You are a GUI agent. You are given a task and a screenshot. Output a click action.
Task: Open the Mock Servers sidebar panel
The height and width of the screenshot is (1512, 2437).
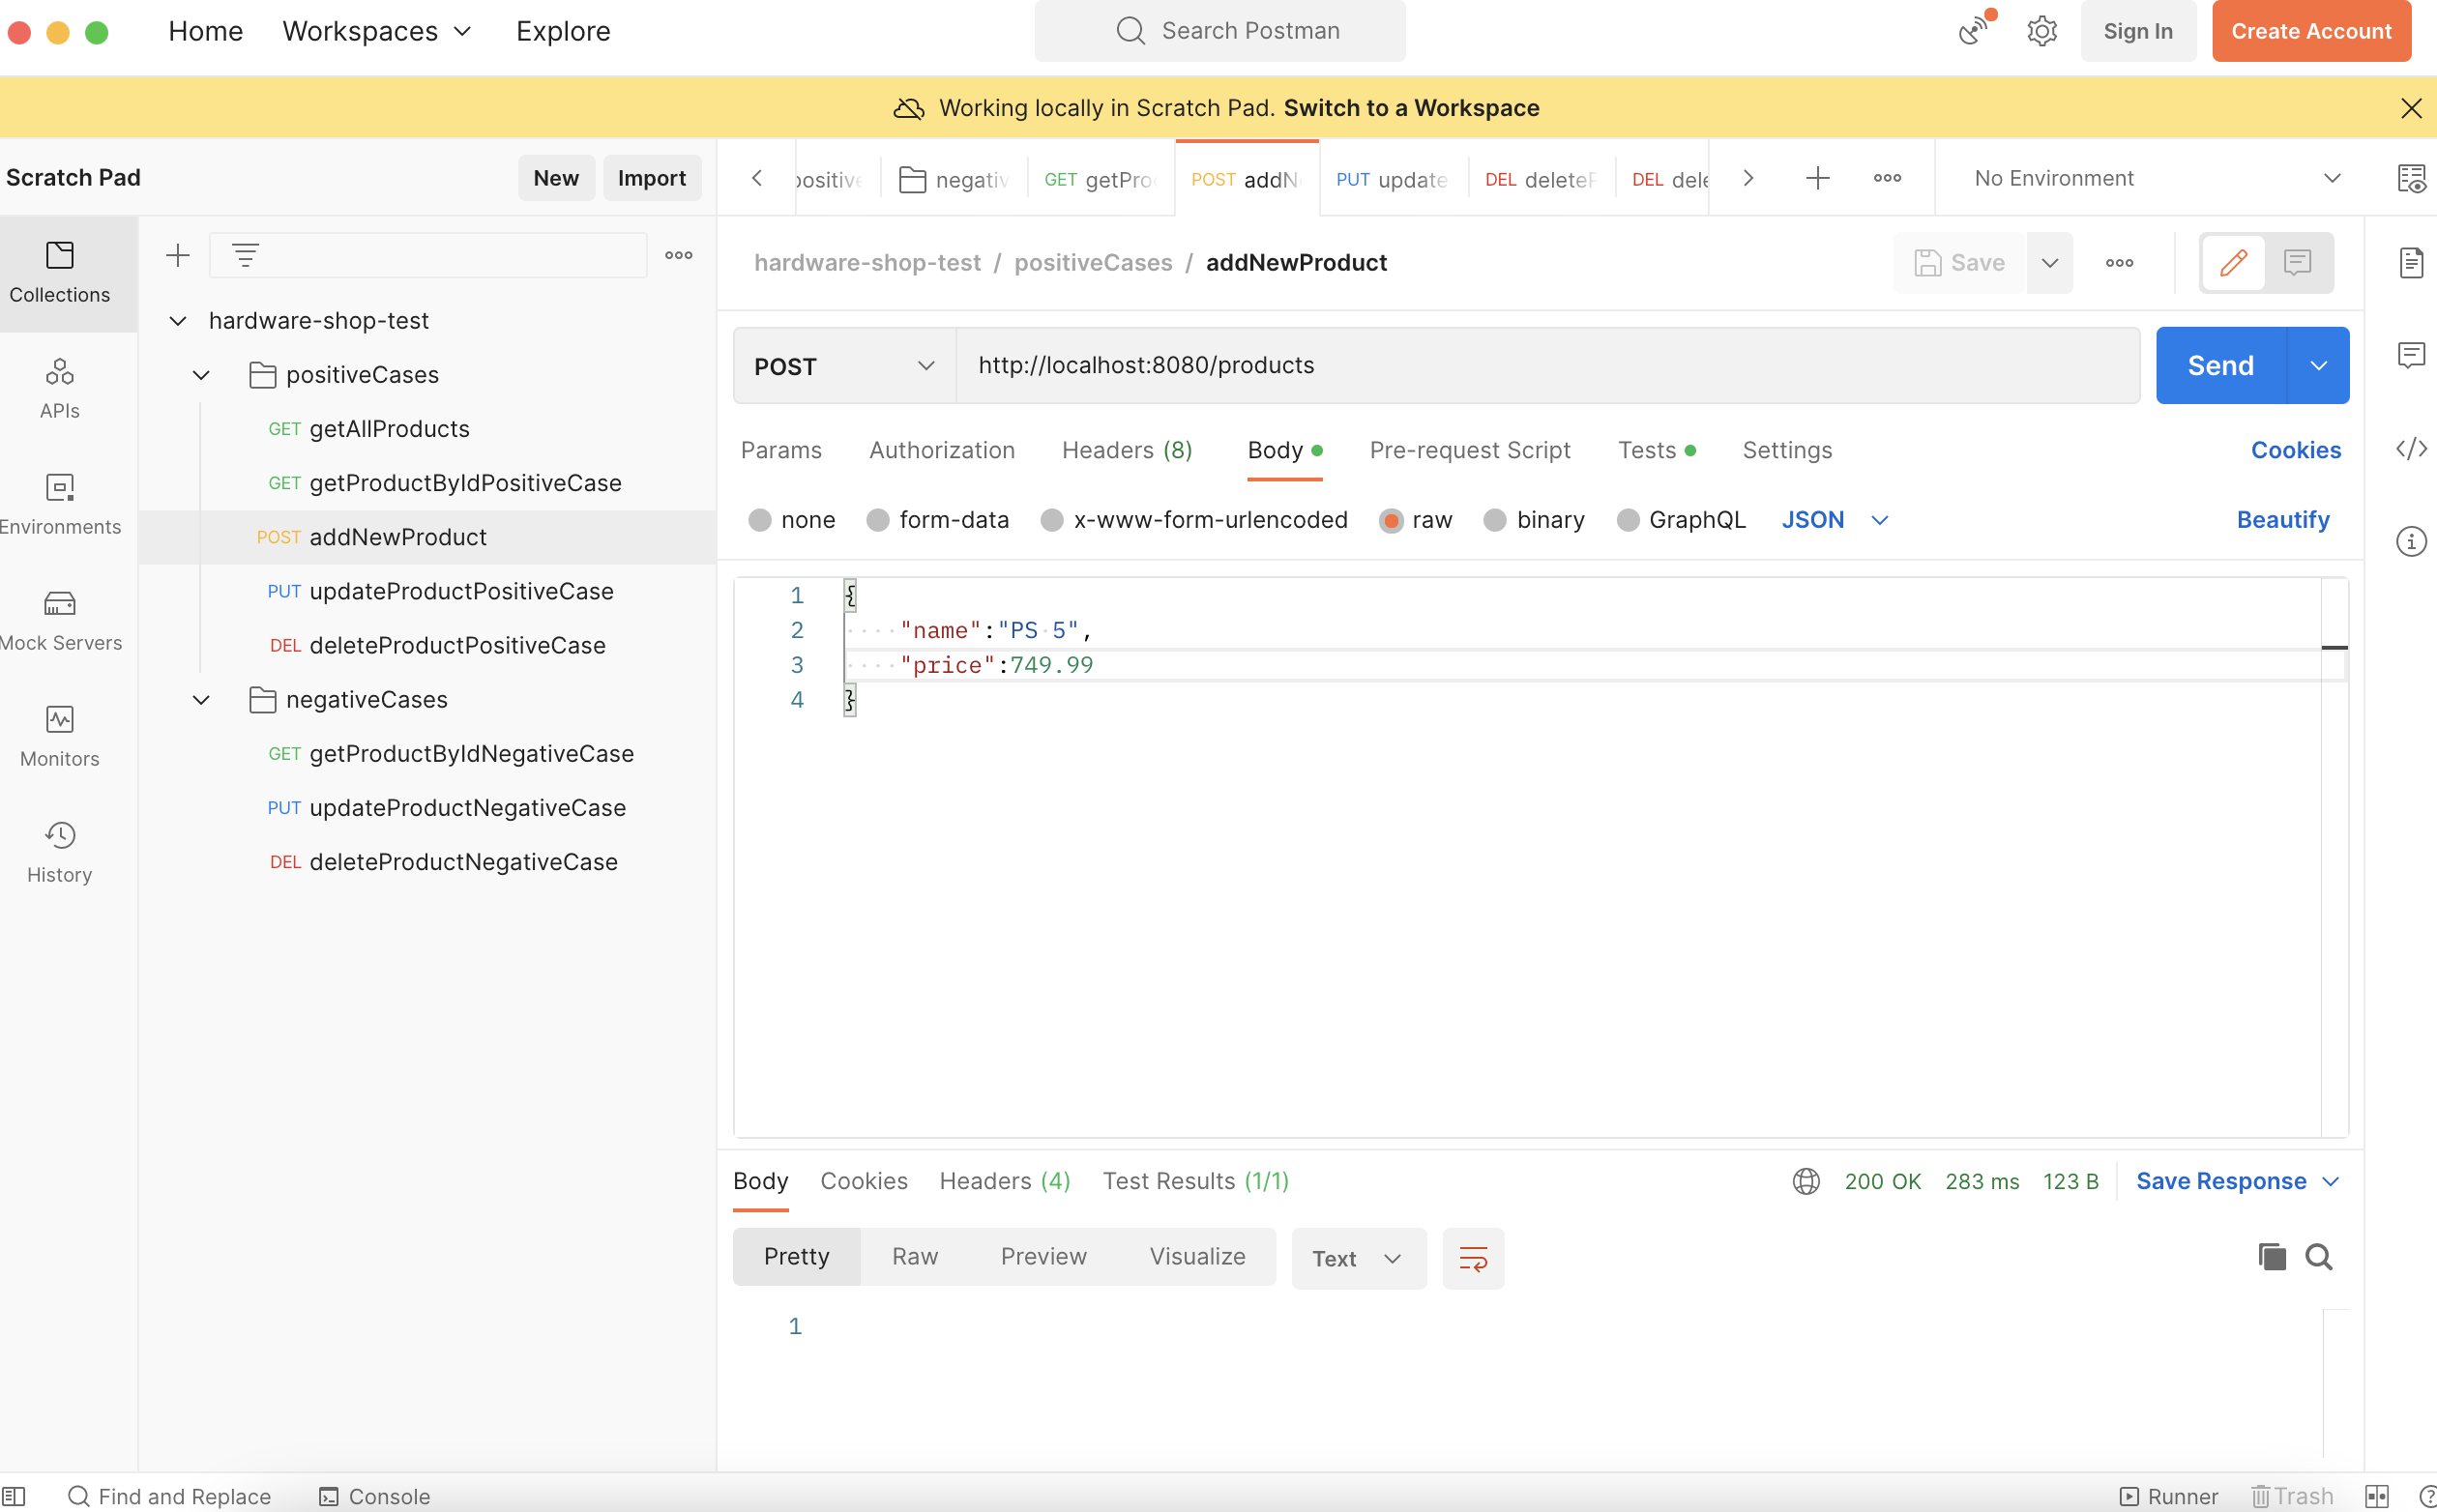pos(60,621)
